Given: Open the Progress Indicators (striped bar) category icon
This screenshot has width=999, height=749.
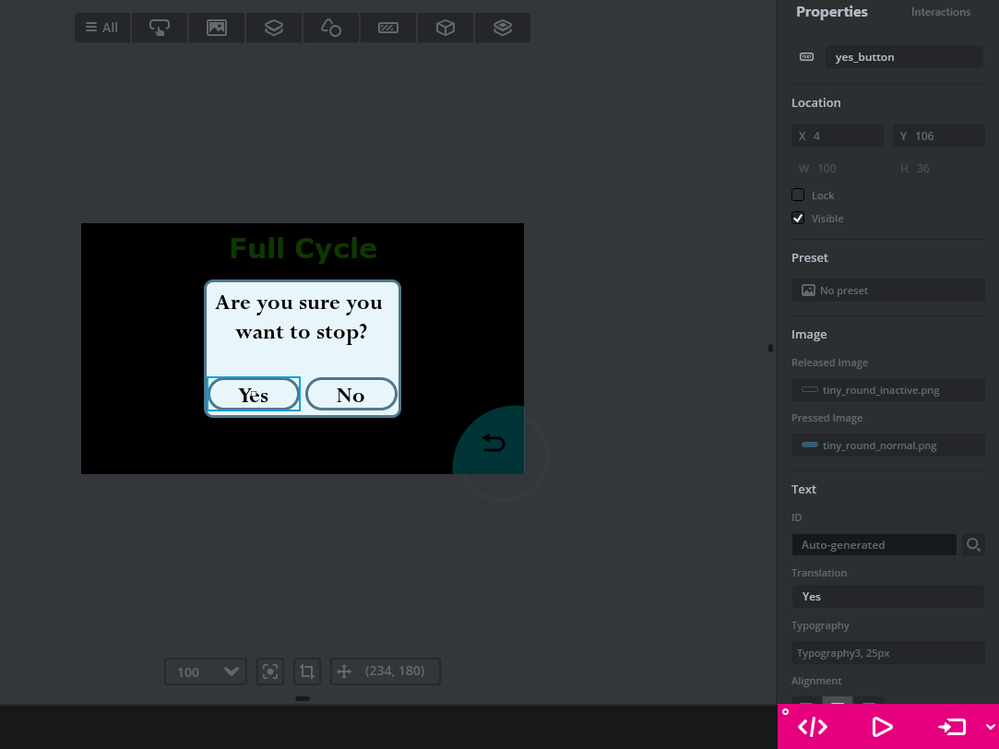Looking at the screenshot, I should [388, 27].
